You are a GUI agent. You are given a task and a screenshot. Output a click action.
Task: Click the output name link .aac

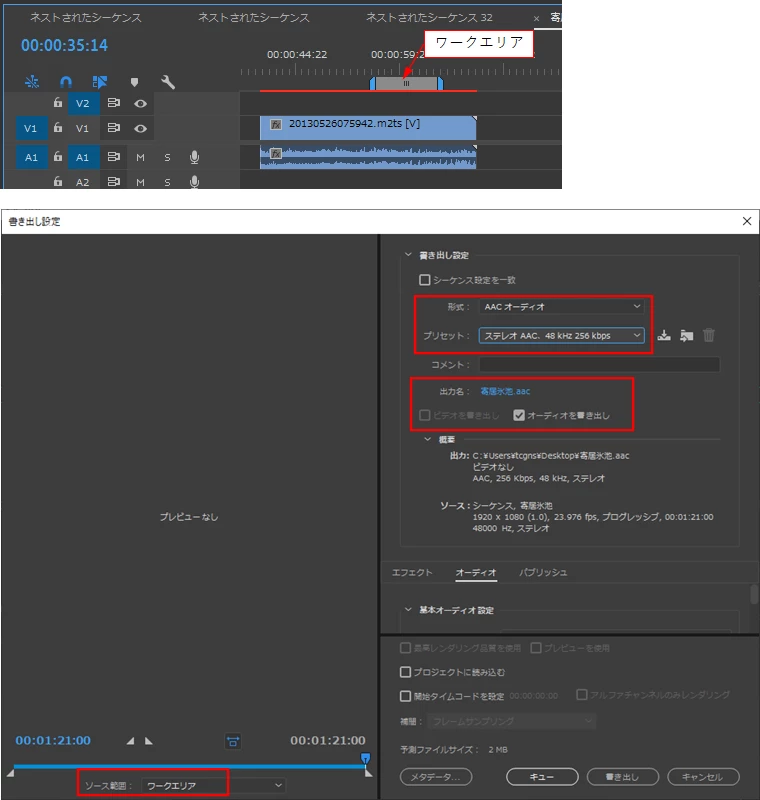tap(505, 391)
